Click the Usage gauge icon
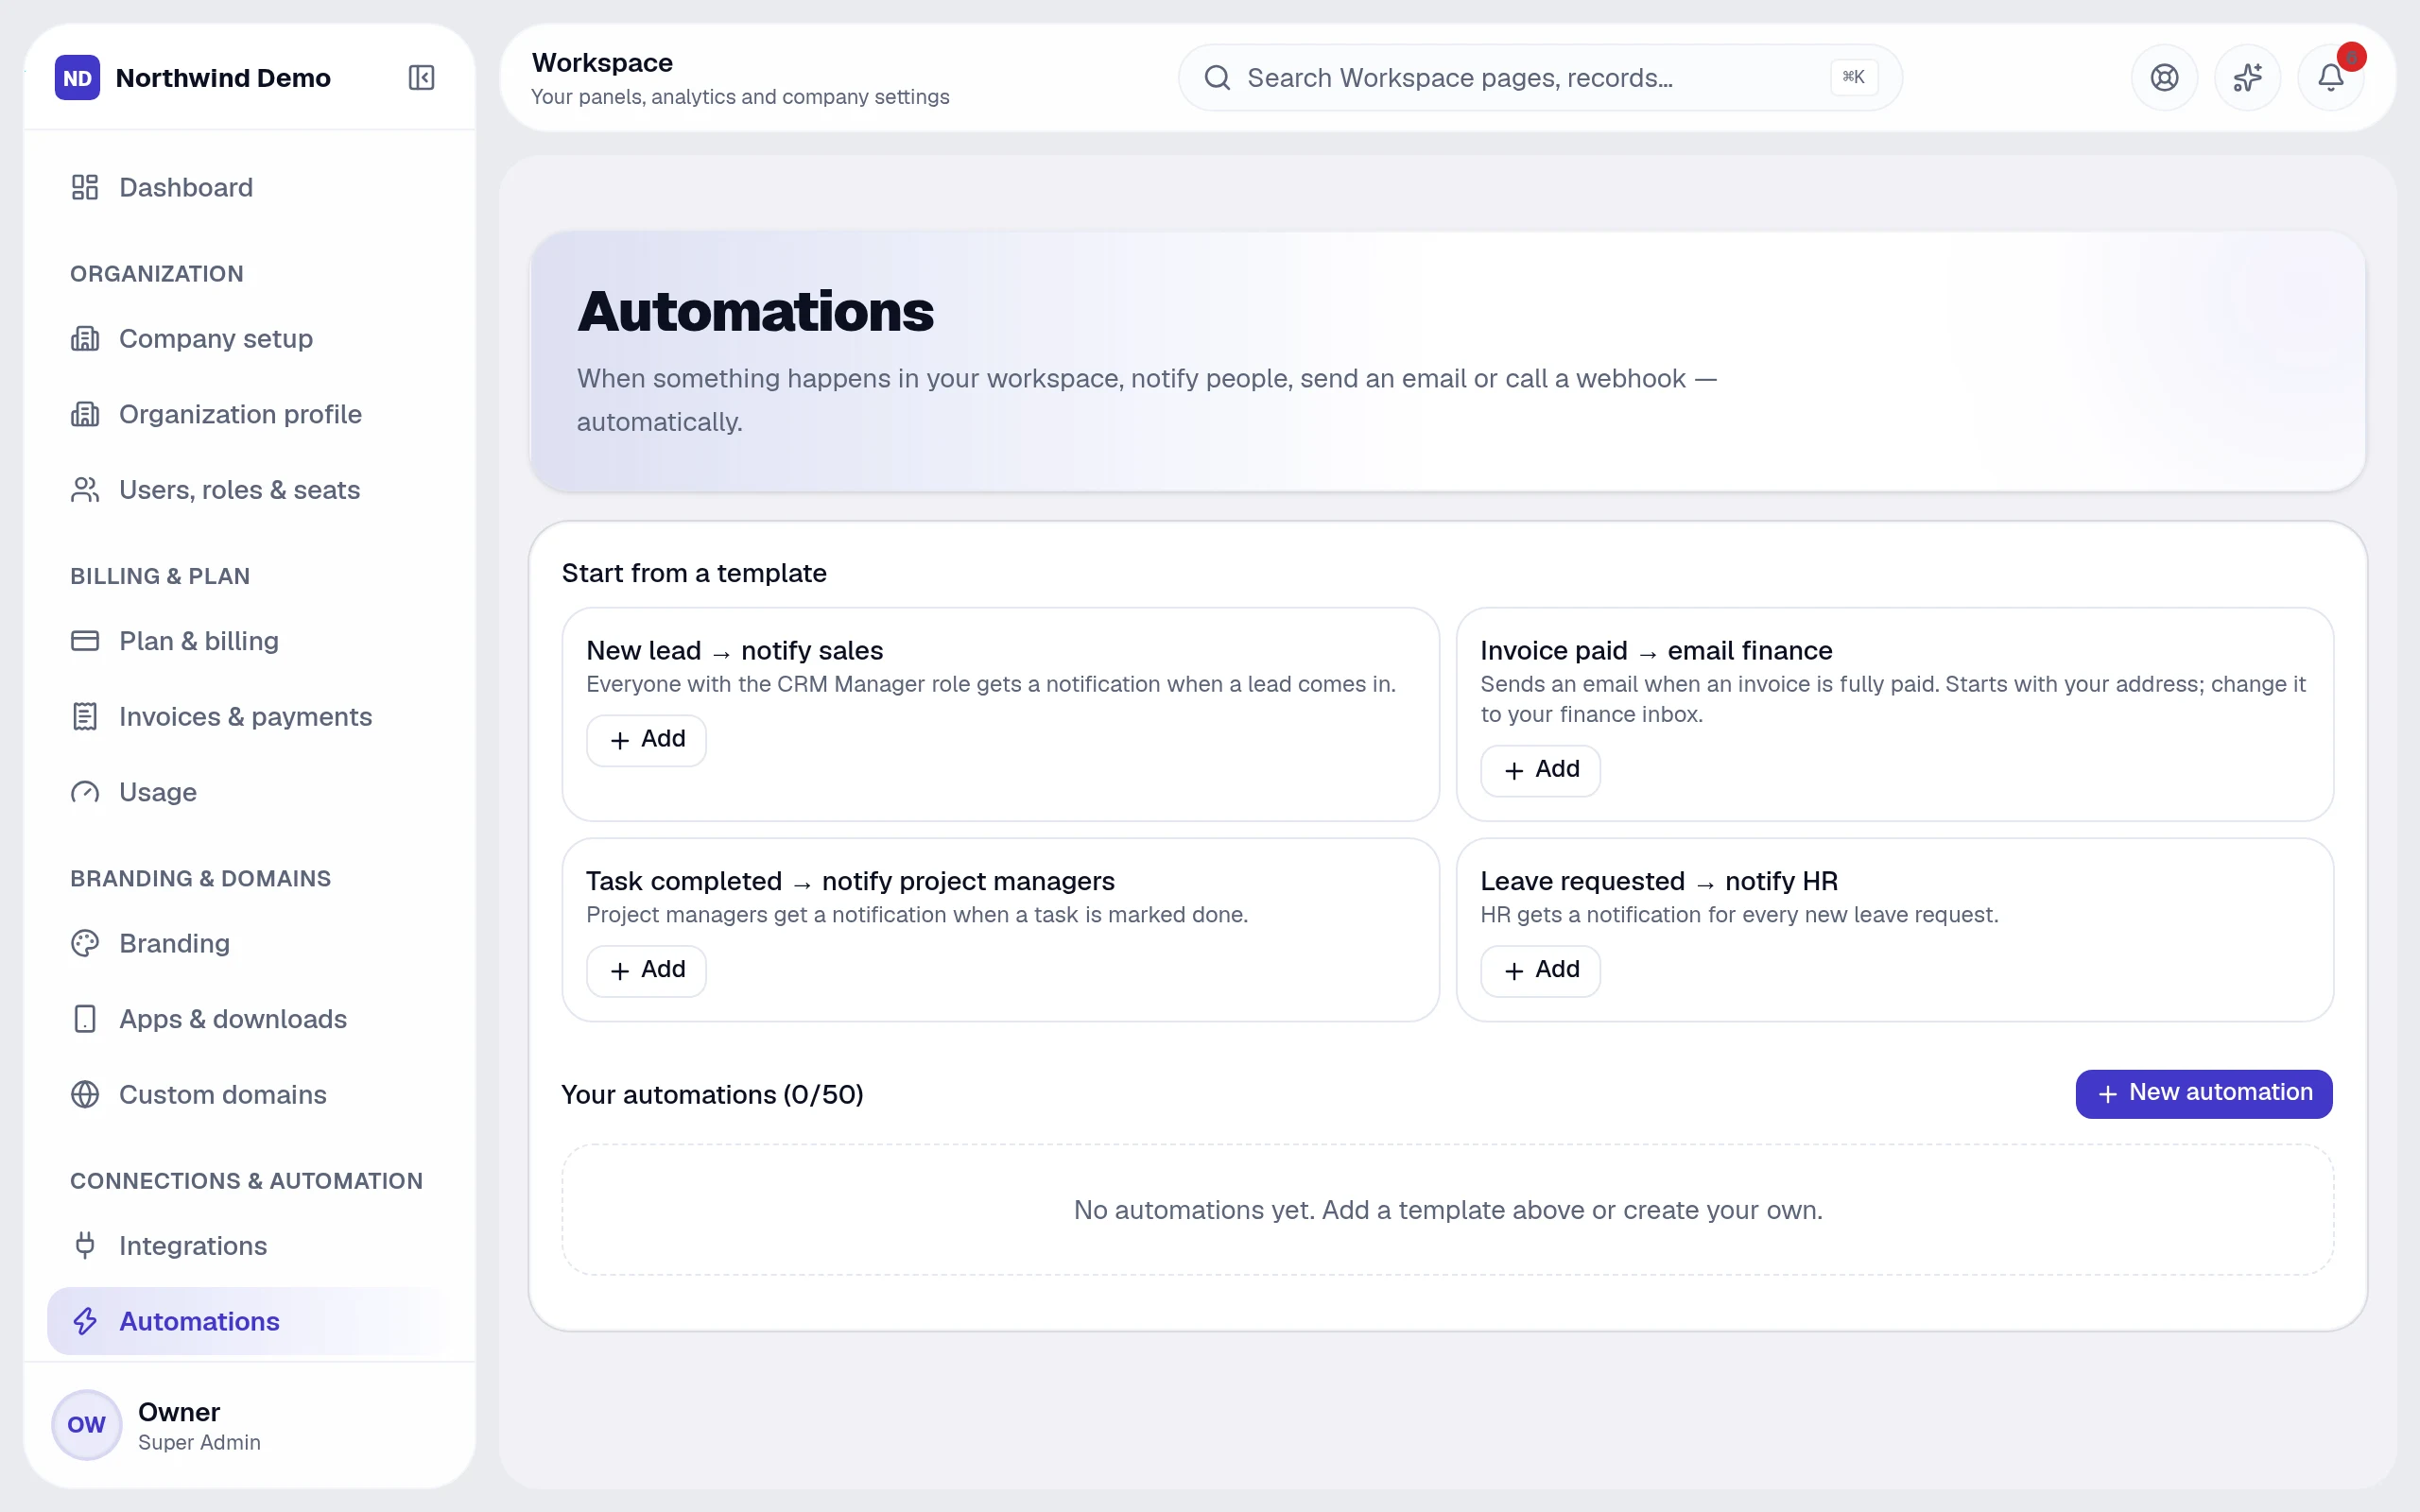The width and height of the screenshot is (2420, 1512). click(85, 792)
